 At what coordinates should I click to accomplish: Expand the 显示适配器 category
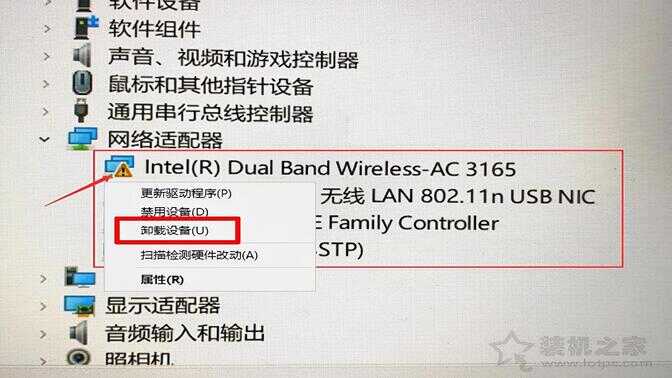click(x=43, y=306)
